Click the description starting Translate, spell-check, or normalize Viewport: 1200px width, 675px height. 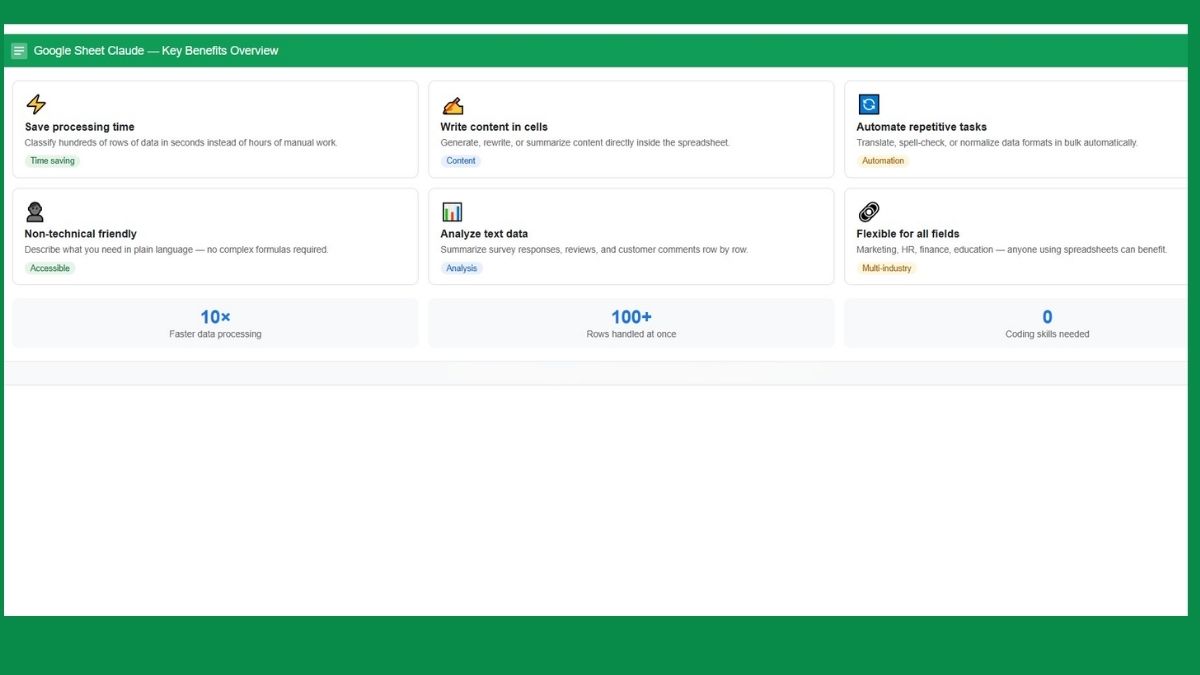click(x=997, y=143)
